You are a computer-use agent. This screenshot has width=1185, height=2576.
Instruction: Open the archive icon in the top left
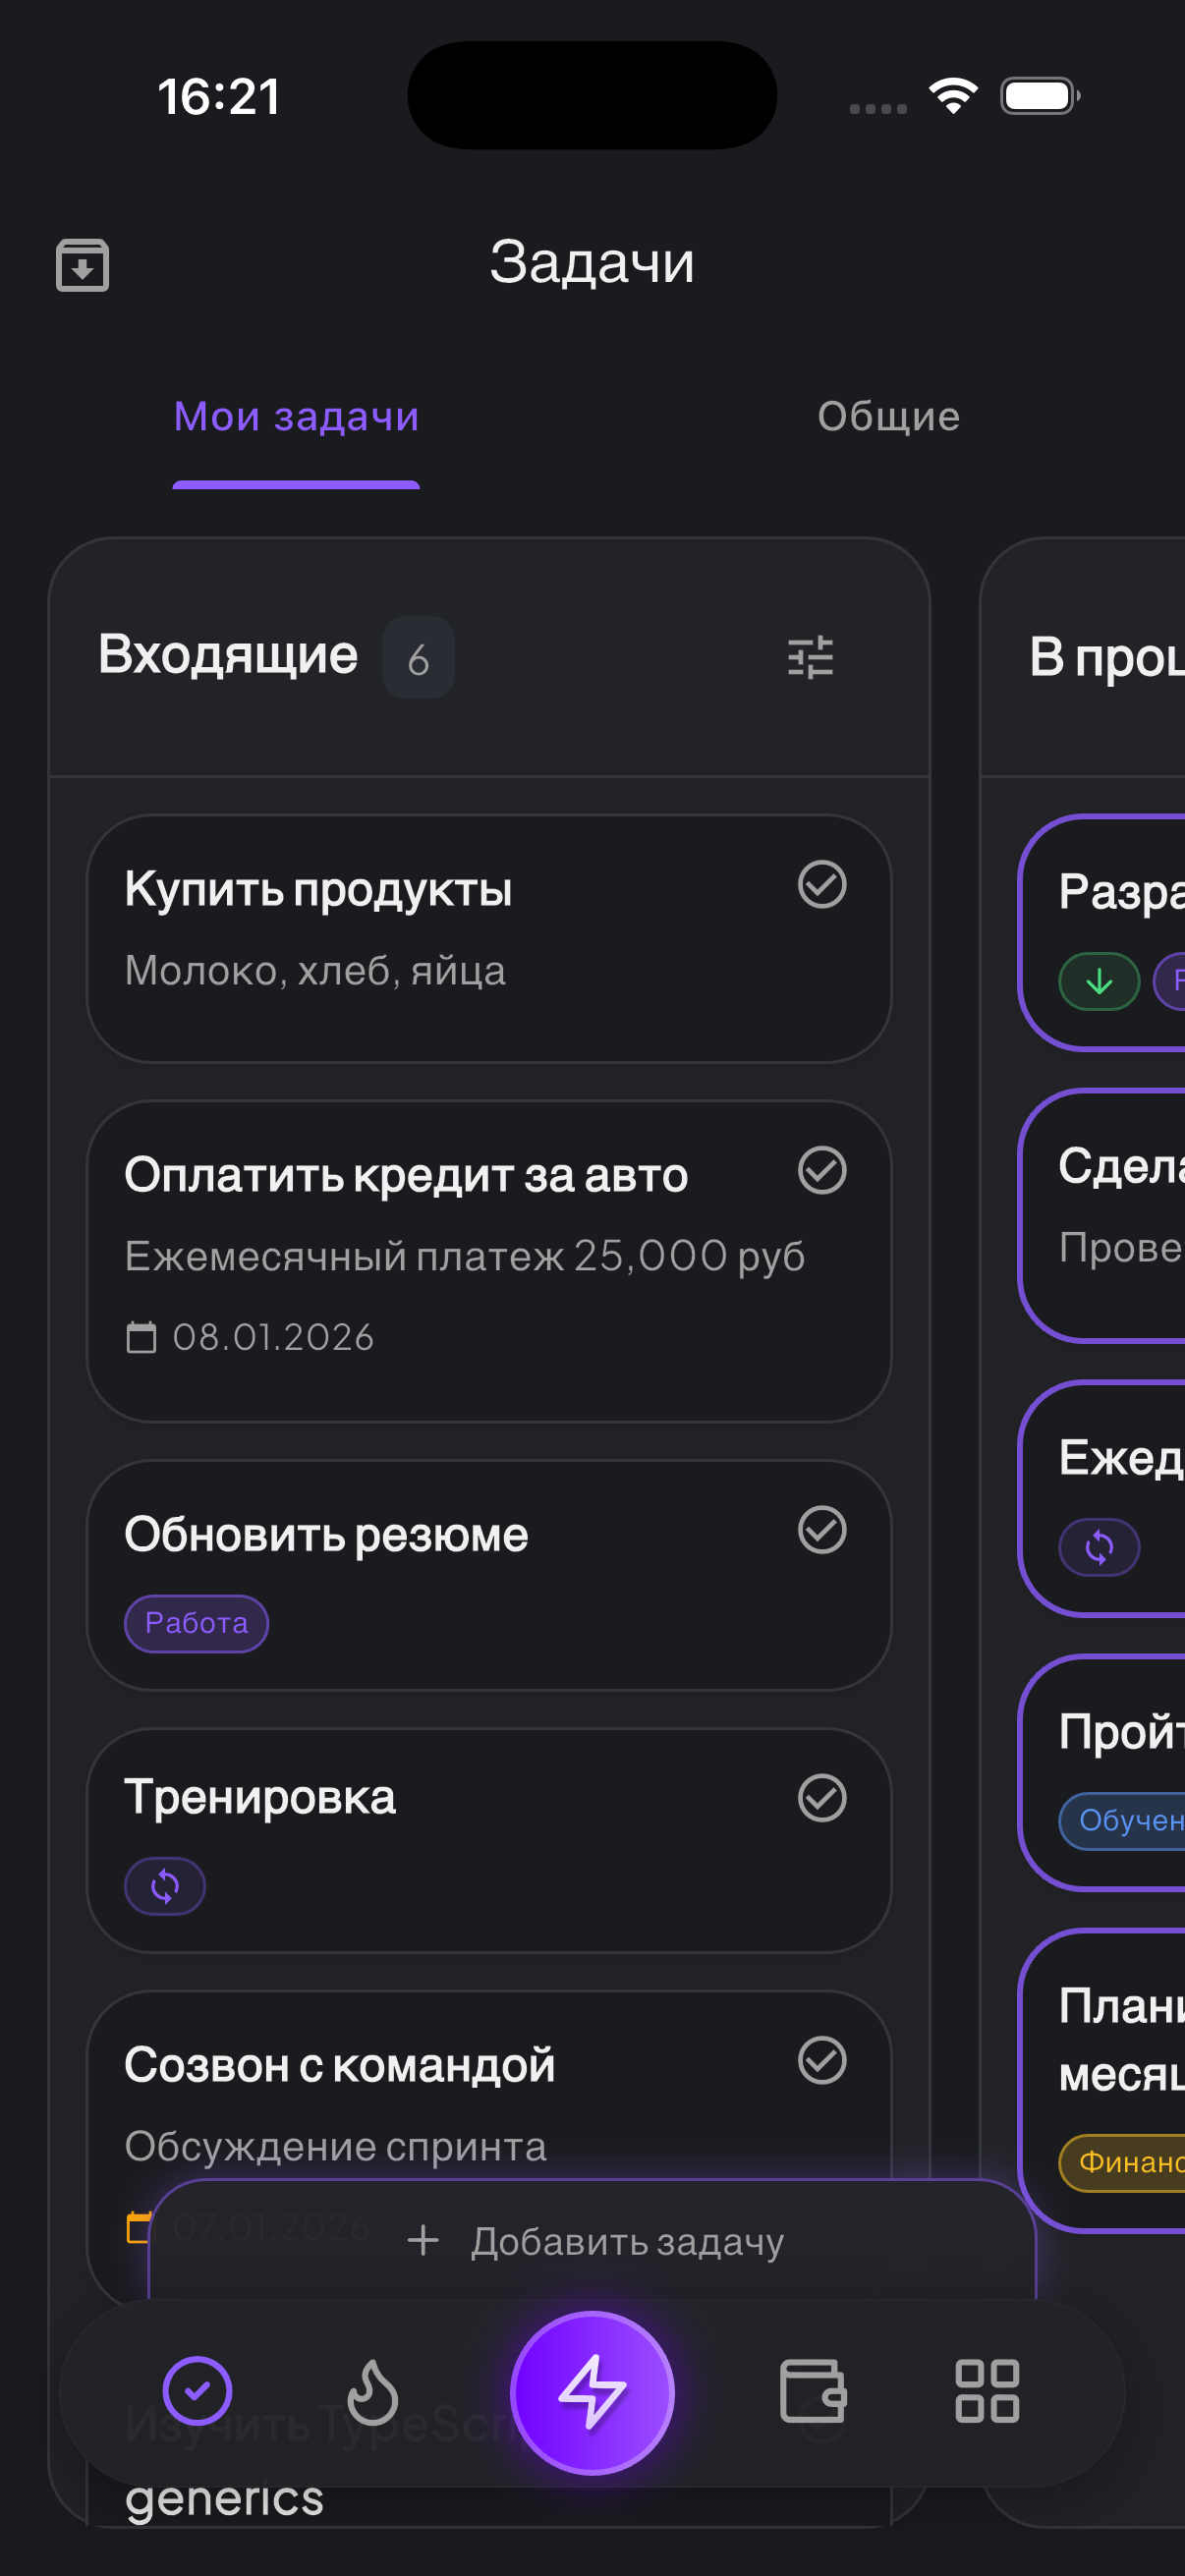point(81,264)
